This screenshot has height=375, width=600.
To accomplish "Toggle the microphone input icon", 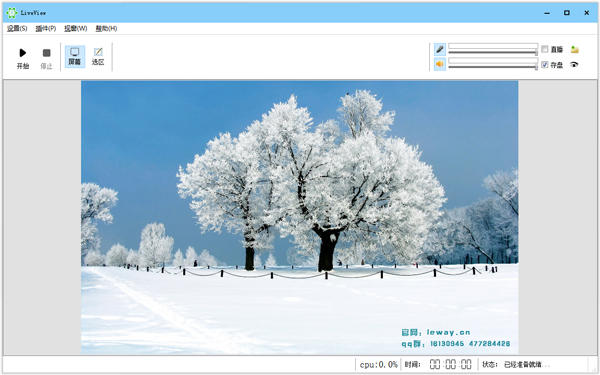I will [440, 49].
